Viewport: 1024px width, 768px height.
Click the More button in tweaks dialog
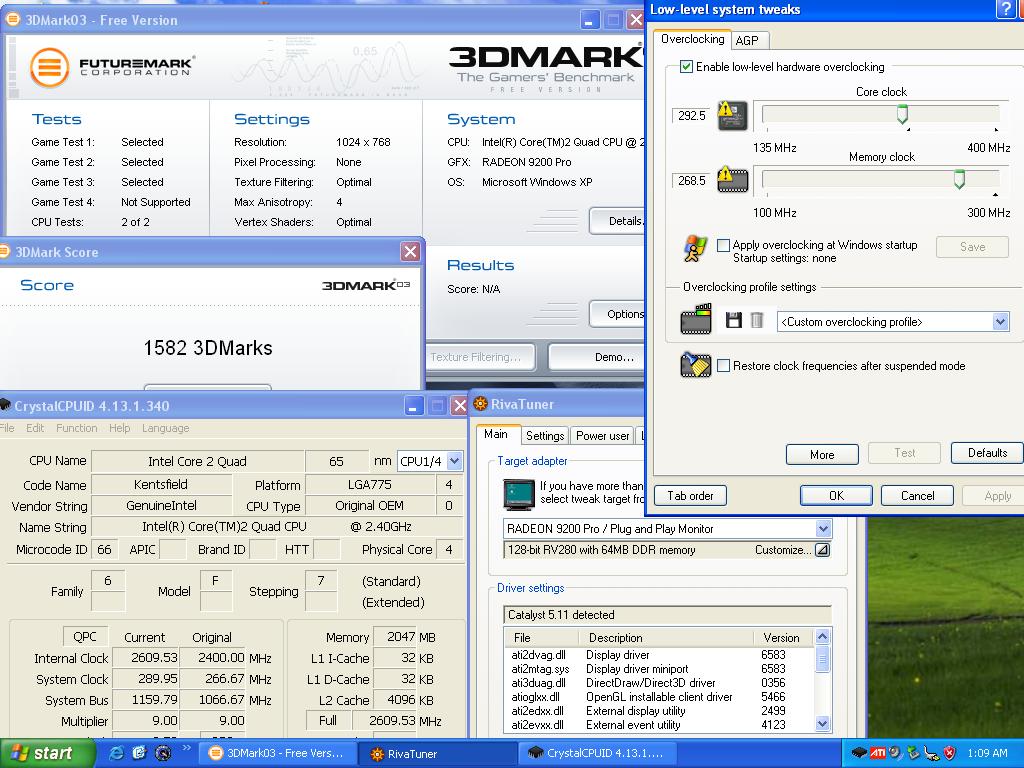tap(822, 455)
